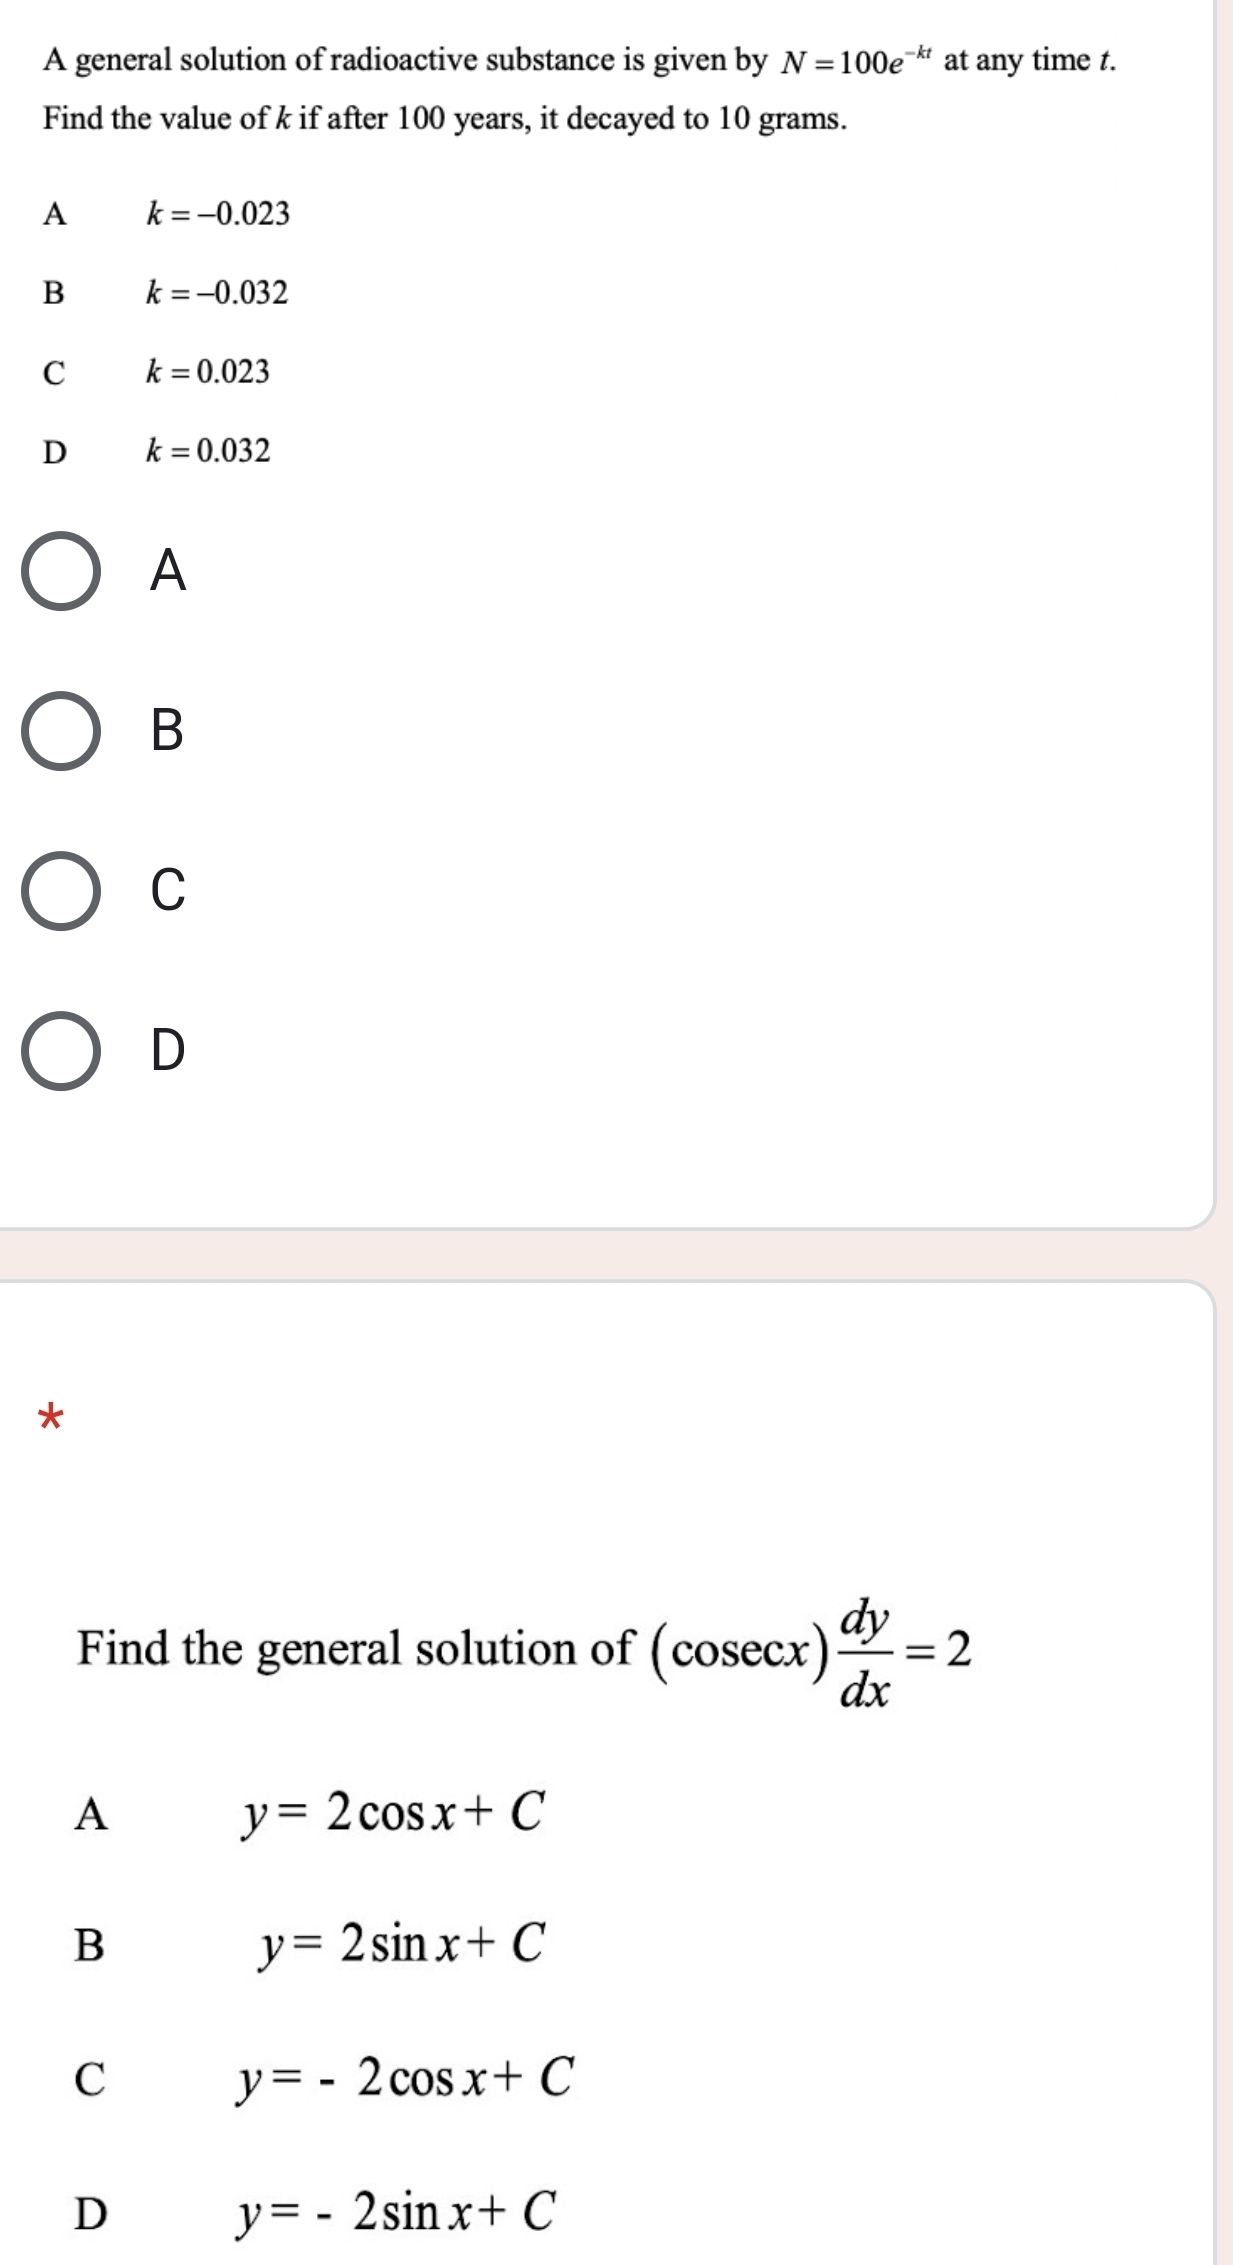This screenshot has height=2265, width=1233.
Task: Click the answer y = -2cos x + C
Action: [x=405, y=2077]
